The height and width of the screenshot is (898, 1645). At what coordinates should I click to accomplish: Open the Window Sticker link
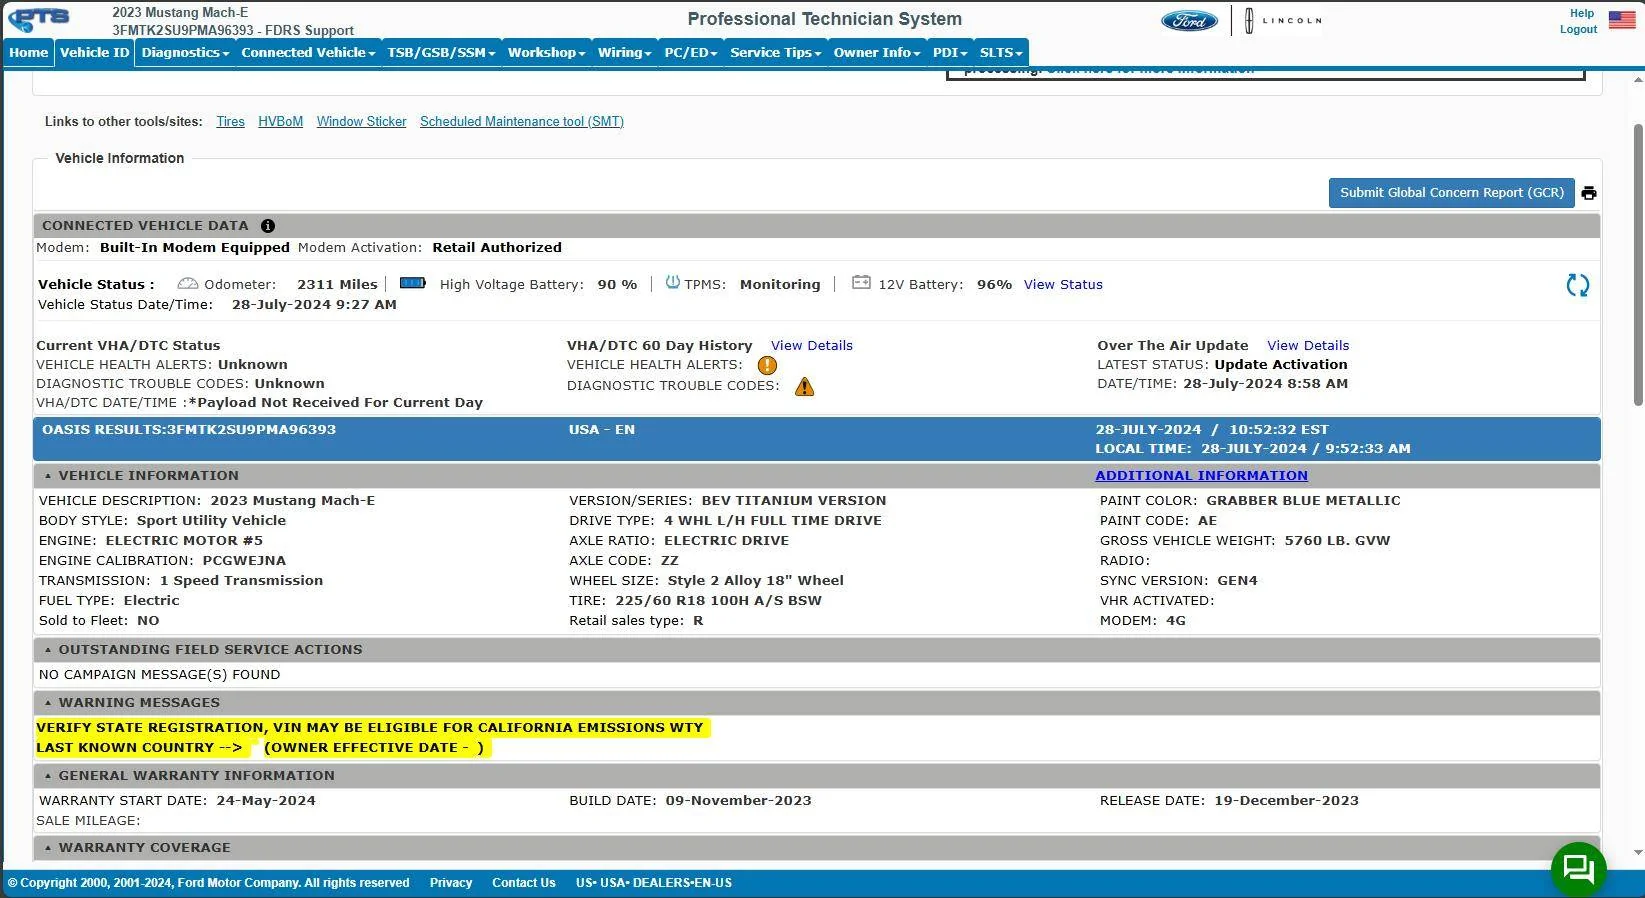361,122
